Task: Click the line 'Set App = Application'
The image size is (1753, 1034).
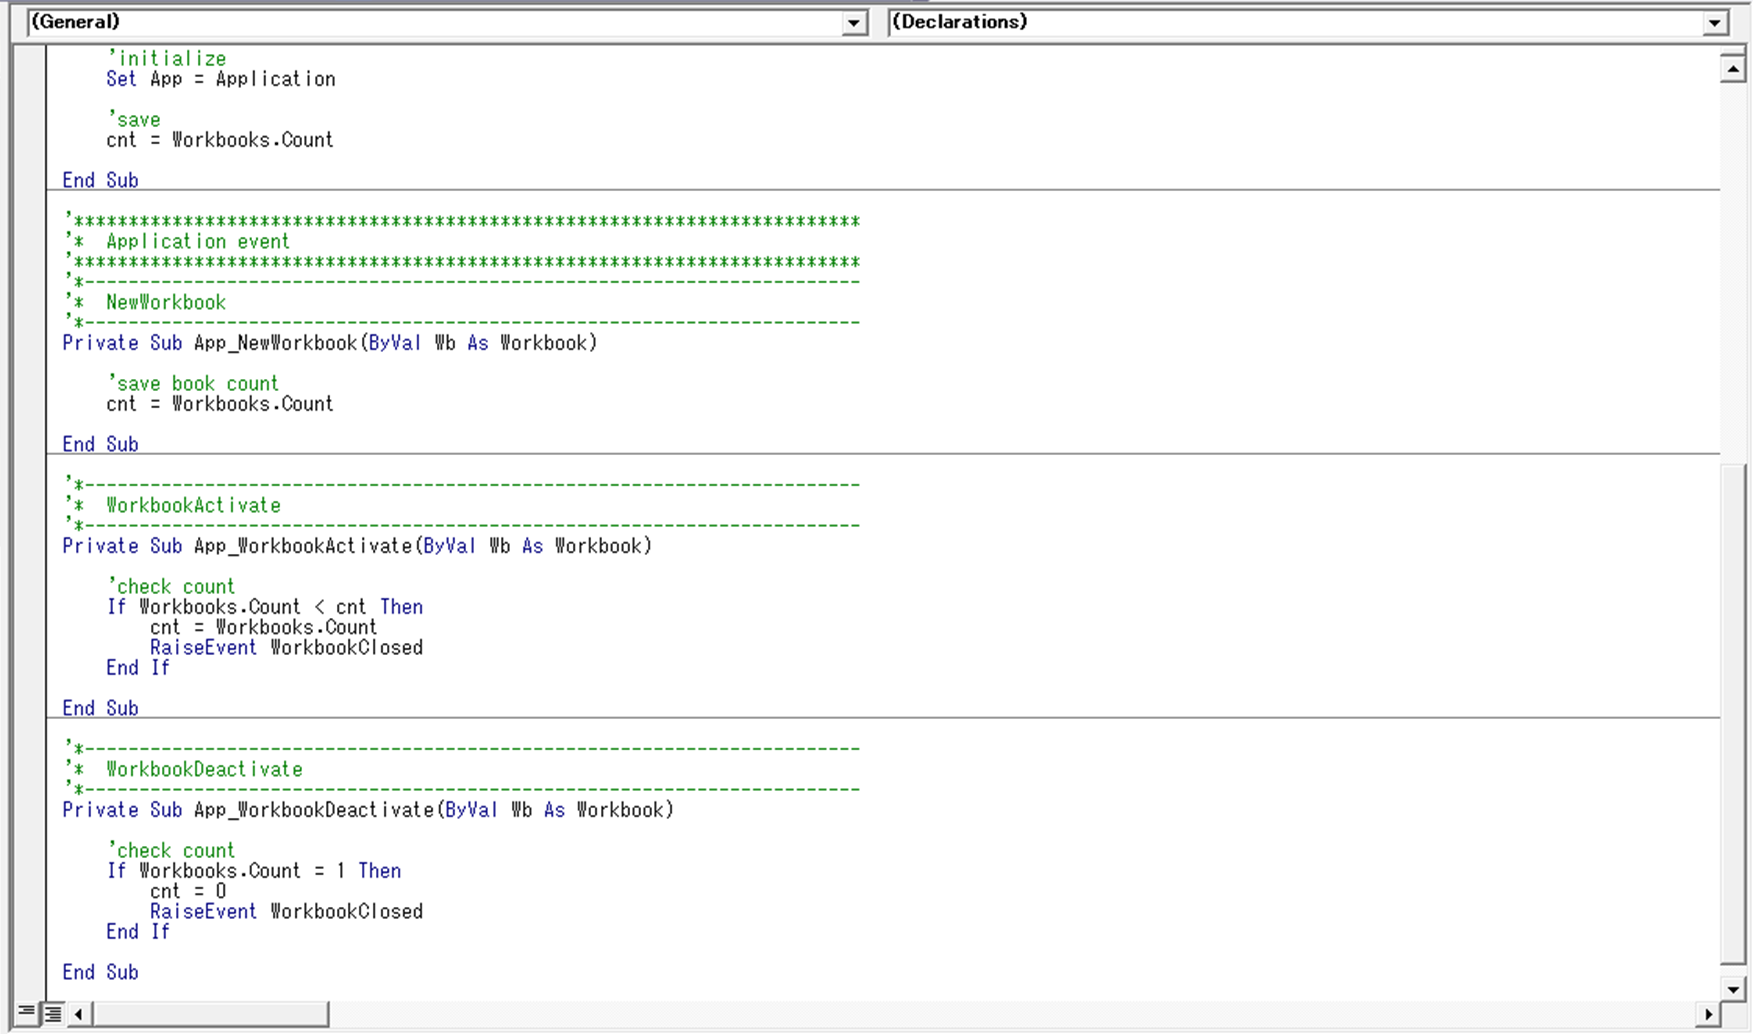Action: pyautogui.click(x=221, y=79)
